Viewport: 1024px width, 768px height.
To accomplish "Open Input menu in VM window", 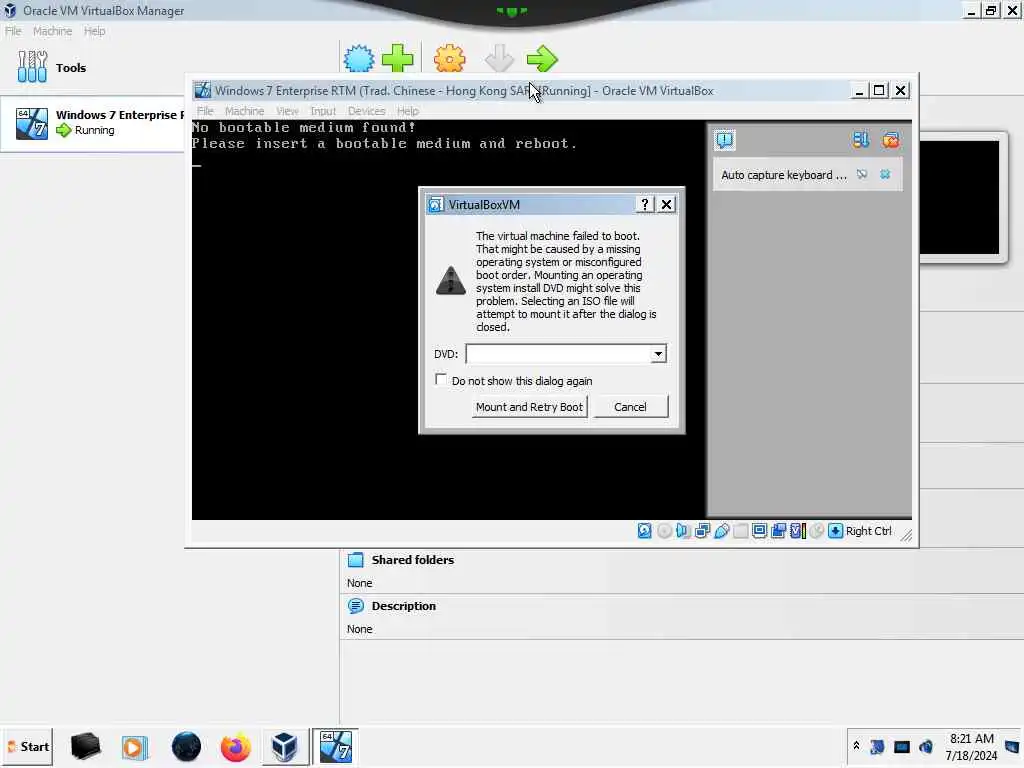I will tap(323, 111).
